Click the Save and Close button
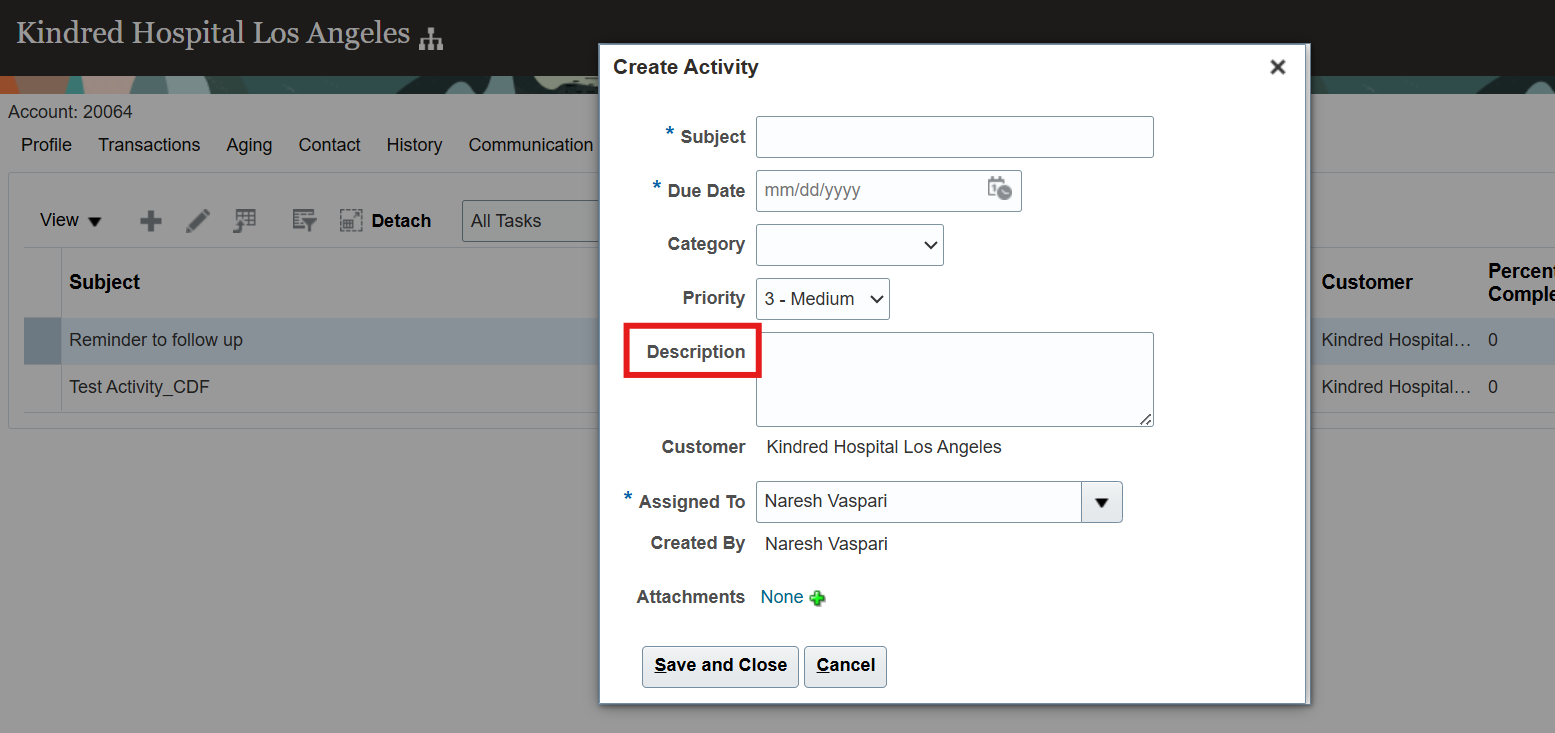This screenshot has height=733, width=1555. point(721,666)
